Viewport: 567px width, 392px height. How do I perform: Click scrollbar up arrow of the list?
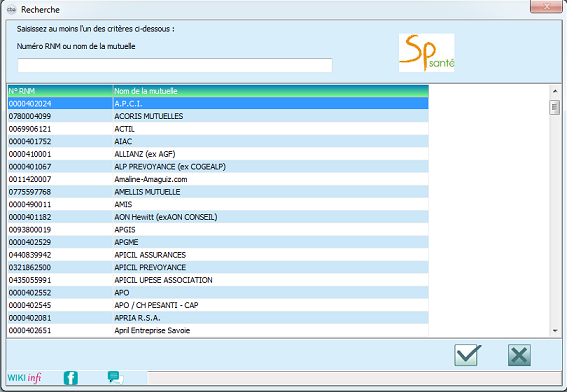pos(555,91)
